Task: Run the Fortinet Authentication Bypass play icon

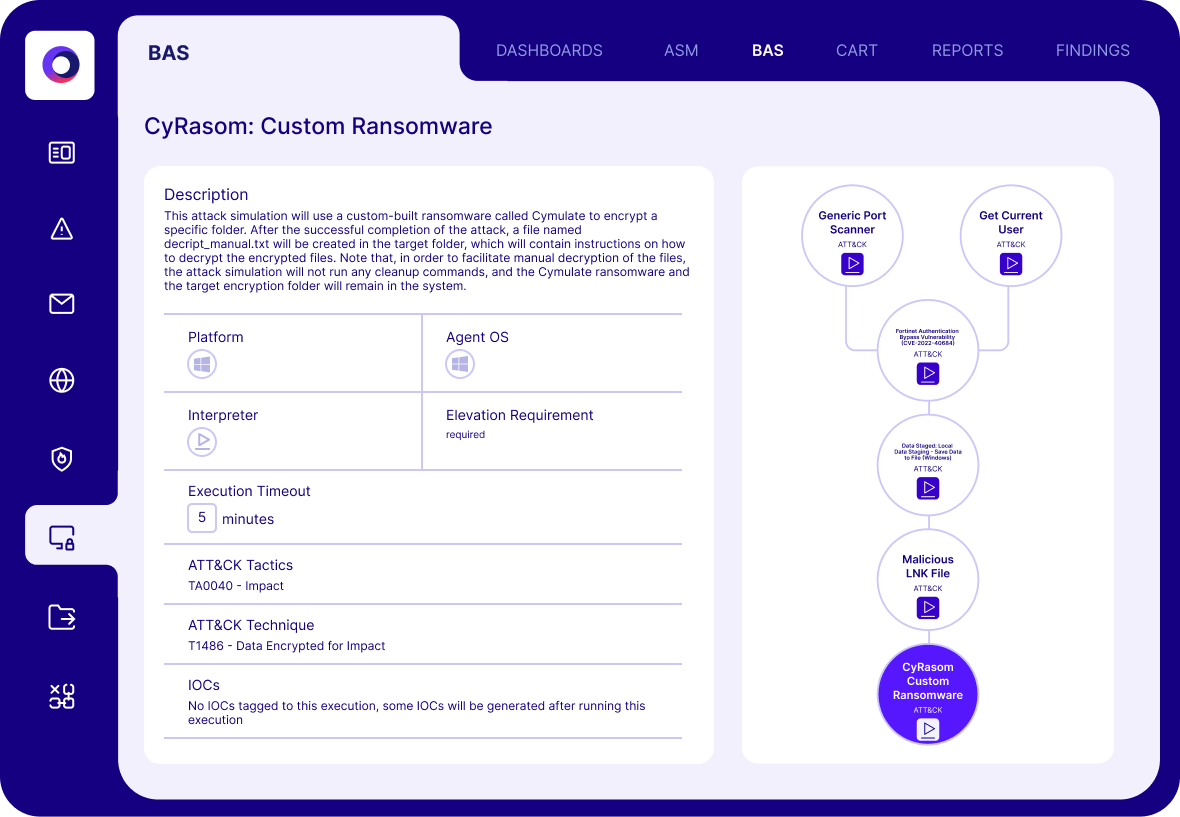Action: point(928,374)
